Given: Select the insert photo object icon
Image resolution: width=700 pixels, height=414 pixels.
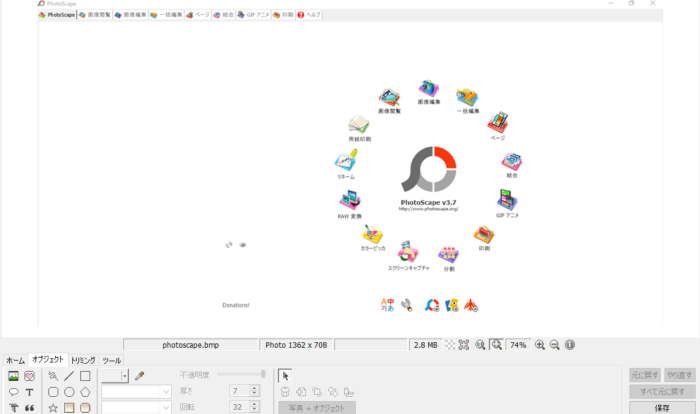Looking at the screenshot, I should 13,376.
